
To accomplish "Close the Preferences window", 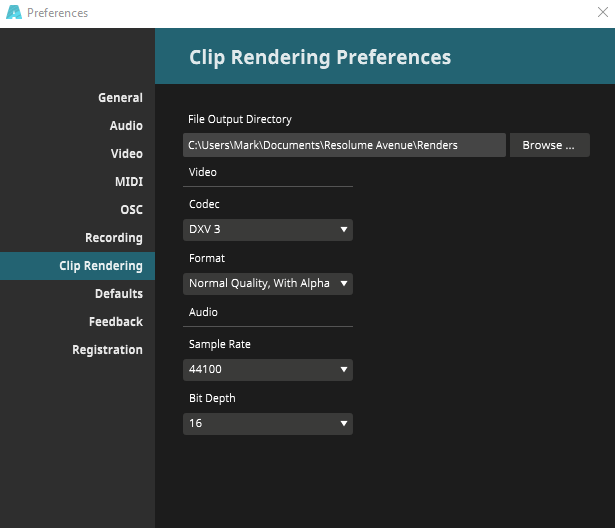I will pos(603,12).
